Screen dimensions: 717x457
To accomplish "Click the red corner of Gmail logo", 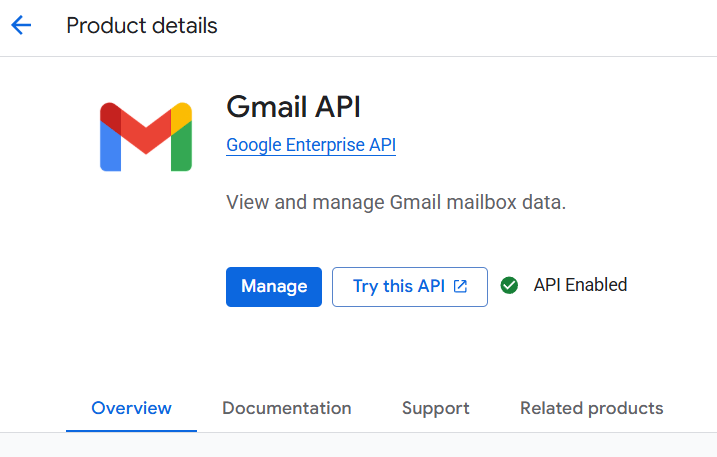I will point(110,114).
